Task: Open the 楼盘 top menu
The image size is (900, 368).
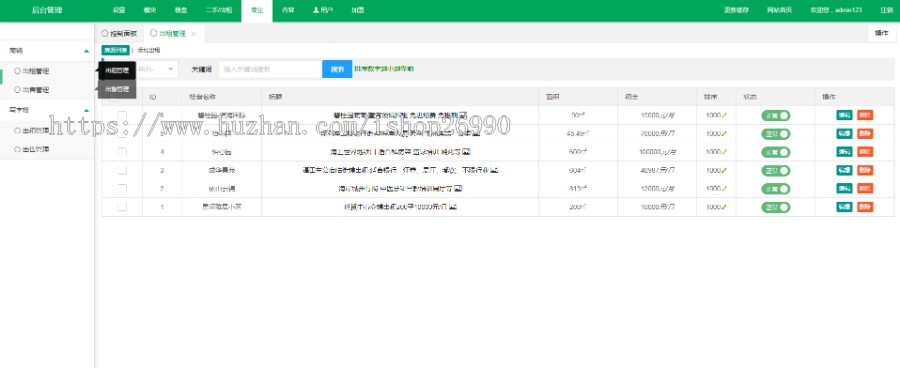Action: [181, 10]
